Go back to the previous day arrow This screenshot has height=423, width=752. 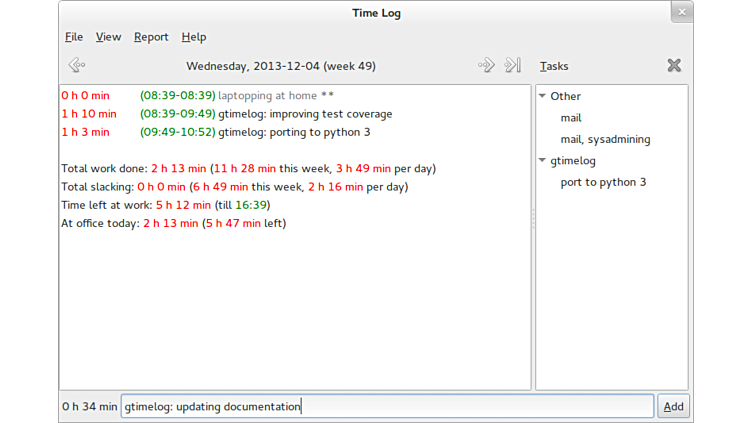[x=76, y=66]
